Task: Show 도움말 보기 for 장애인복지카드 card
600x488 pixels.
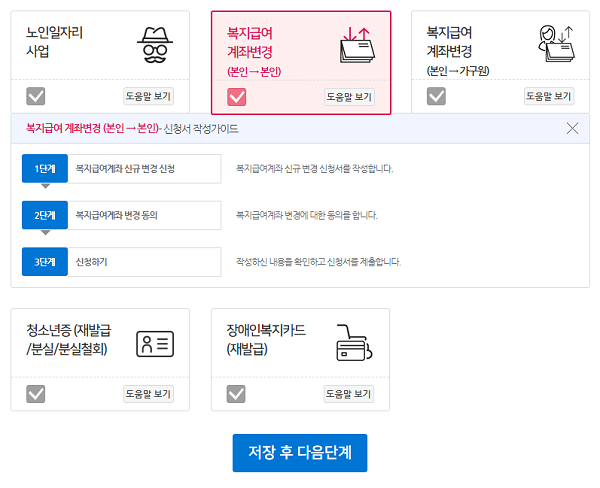Action: tap(349, 394)
